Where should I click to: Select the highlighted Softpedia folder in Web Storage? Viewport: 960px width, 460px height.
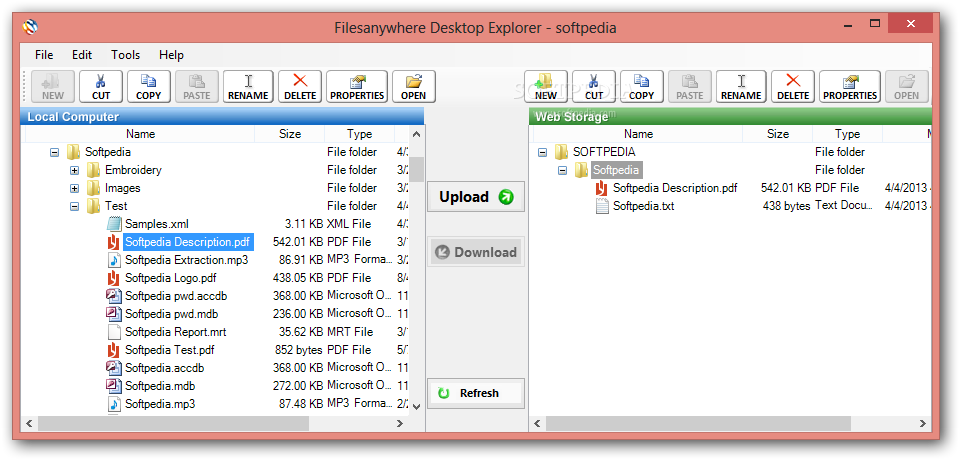click(x=617, y=170)
